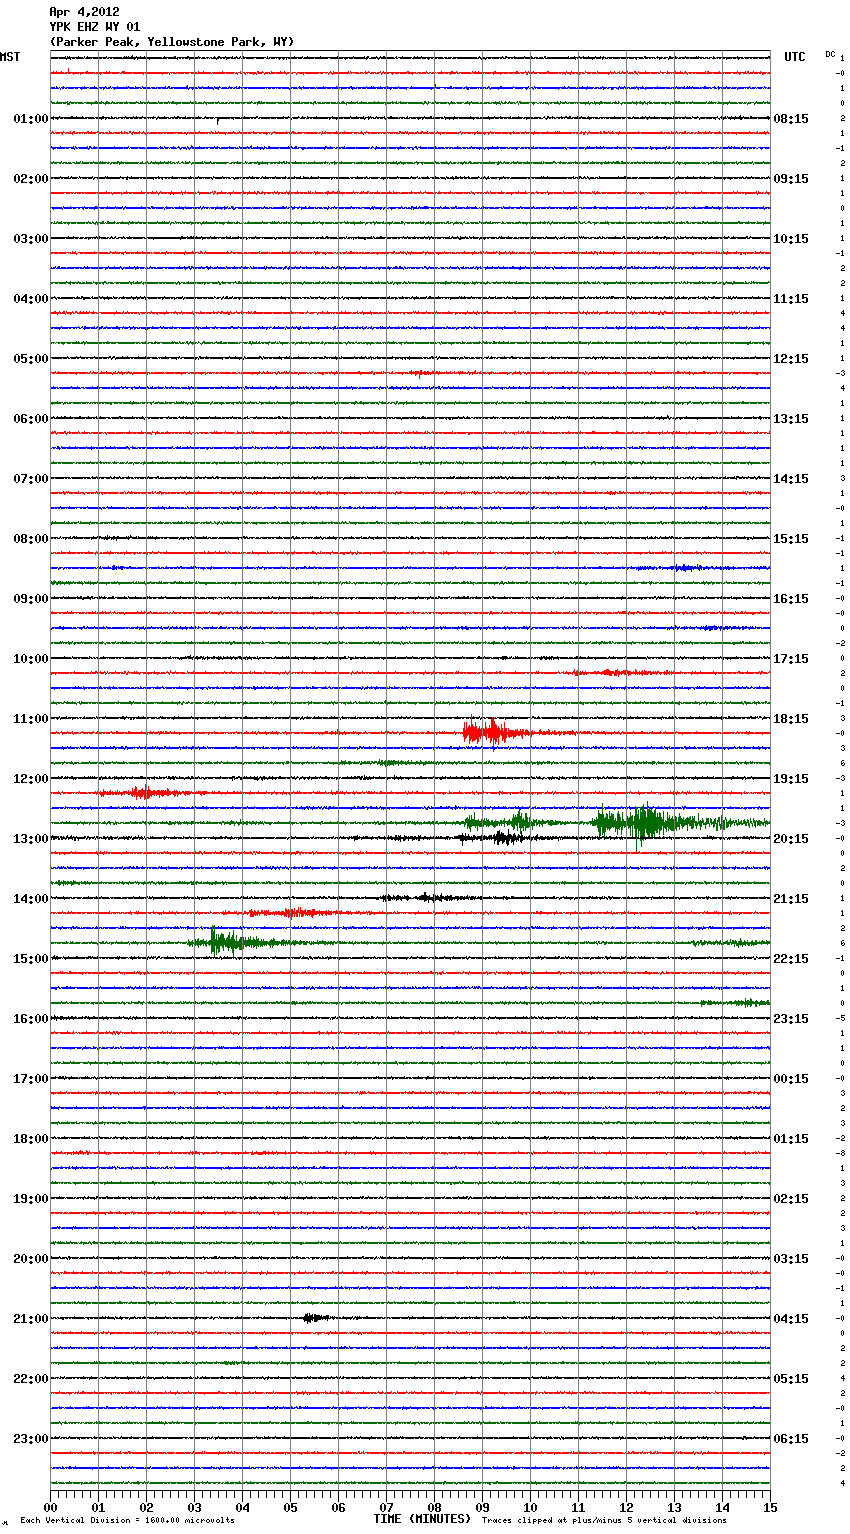Select the station code YPK EHZ WY 01
The height and width of the screenshot is (1534, 850).
(95, 27)
